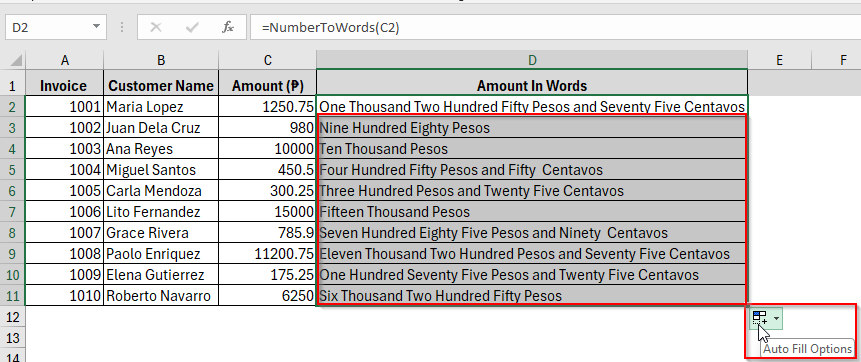
Task: Select column B header
Action: 161,60
